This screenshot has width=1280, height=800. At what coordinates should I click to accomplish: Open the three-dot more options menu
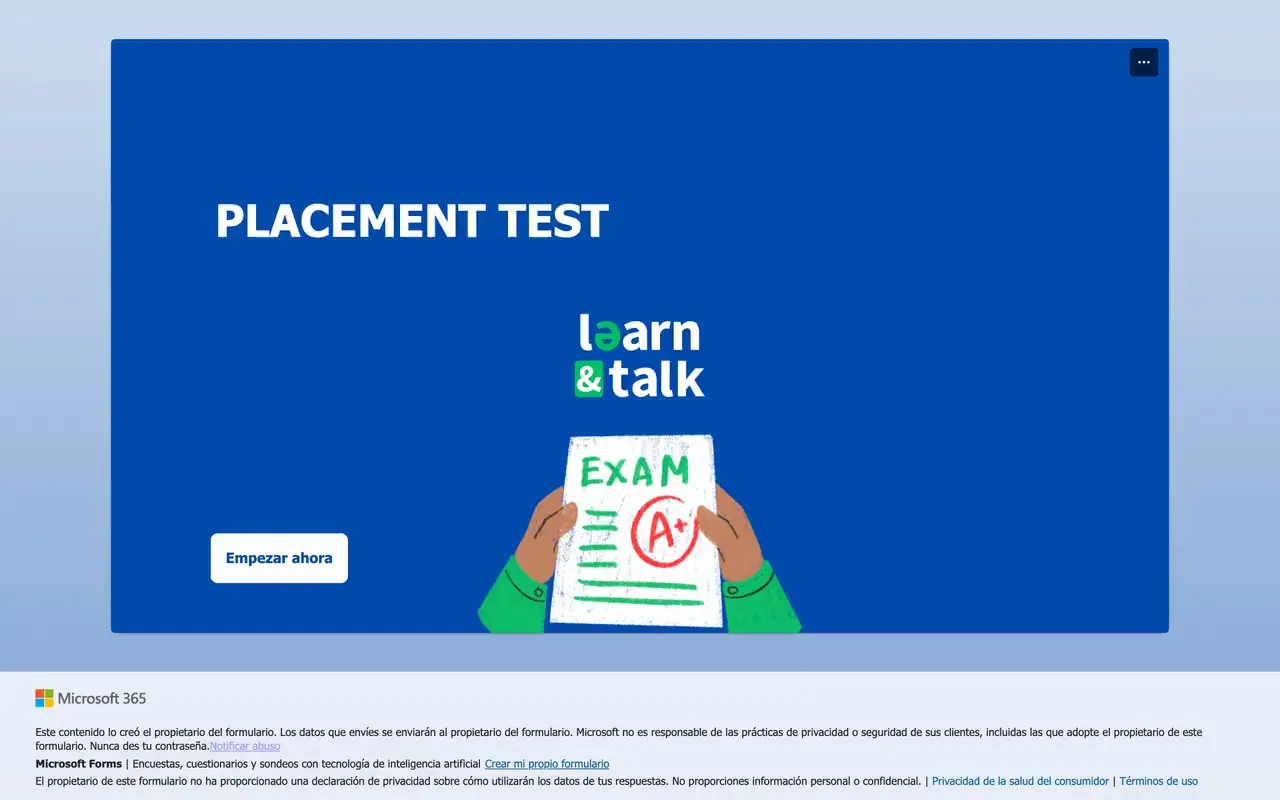(1144, 62)
